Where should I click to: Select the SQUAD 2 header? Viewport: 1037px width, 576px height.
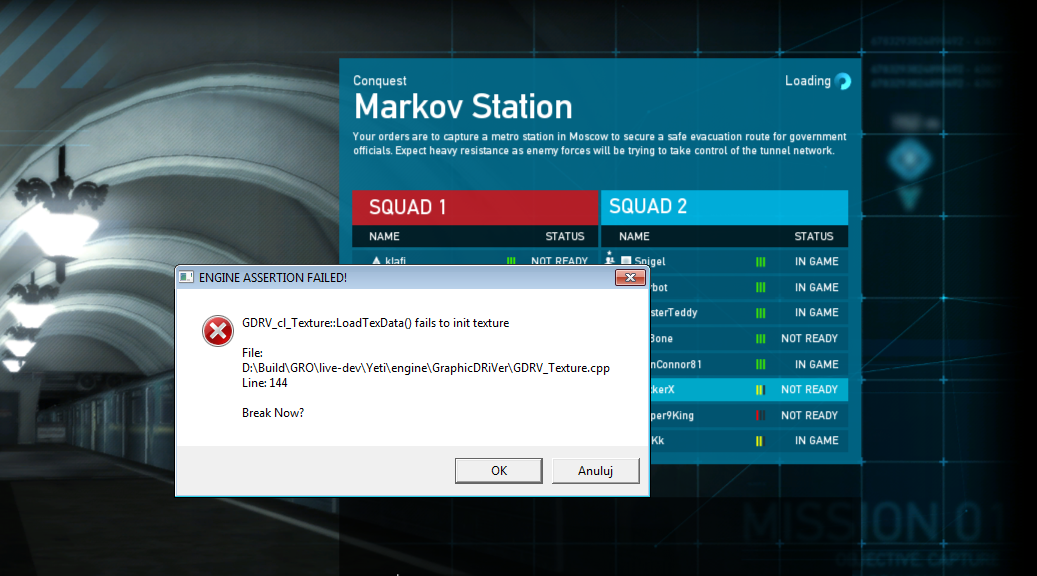point(724,207)
